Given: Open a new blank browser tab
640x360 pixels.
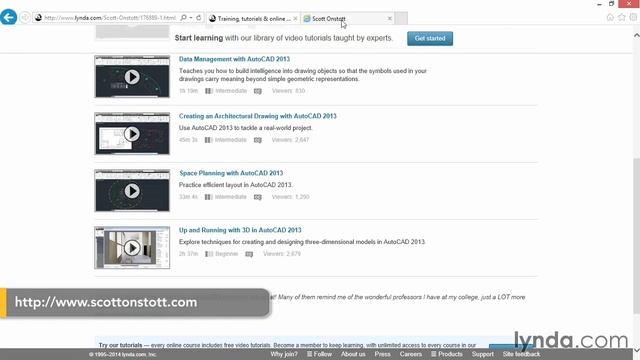Looking at the screenshot, I should pos(401,18).
